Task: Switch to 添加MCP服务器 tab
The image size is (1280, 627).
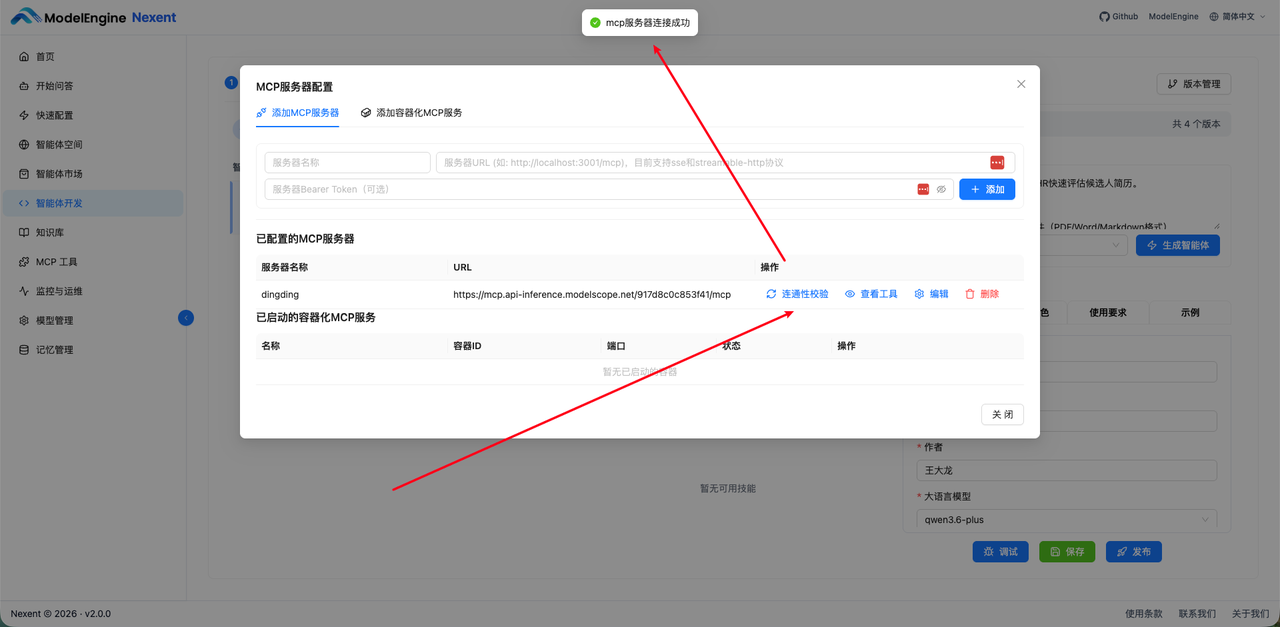Action: [297, 113]
